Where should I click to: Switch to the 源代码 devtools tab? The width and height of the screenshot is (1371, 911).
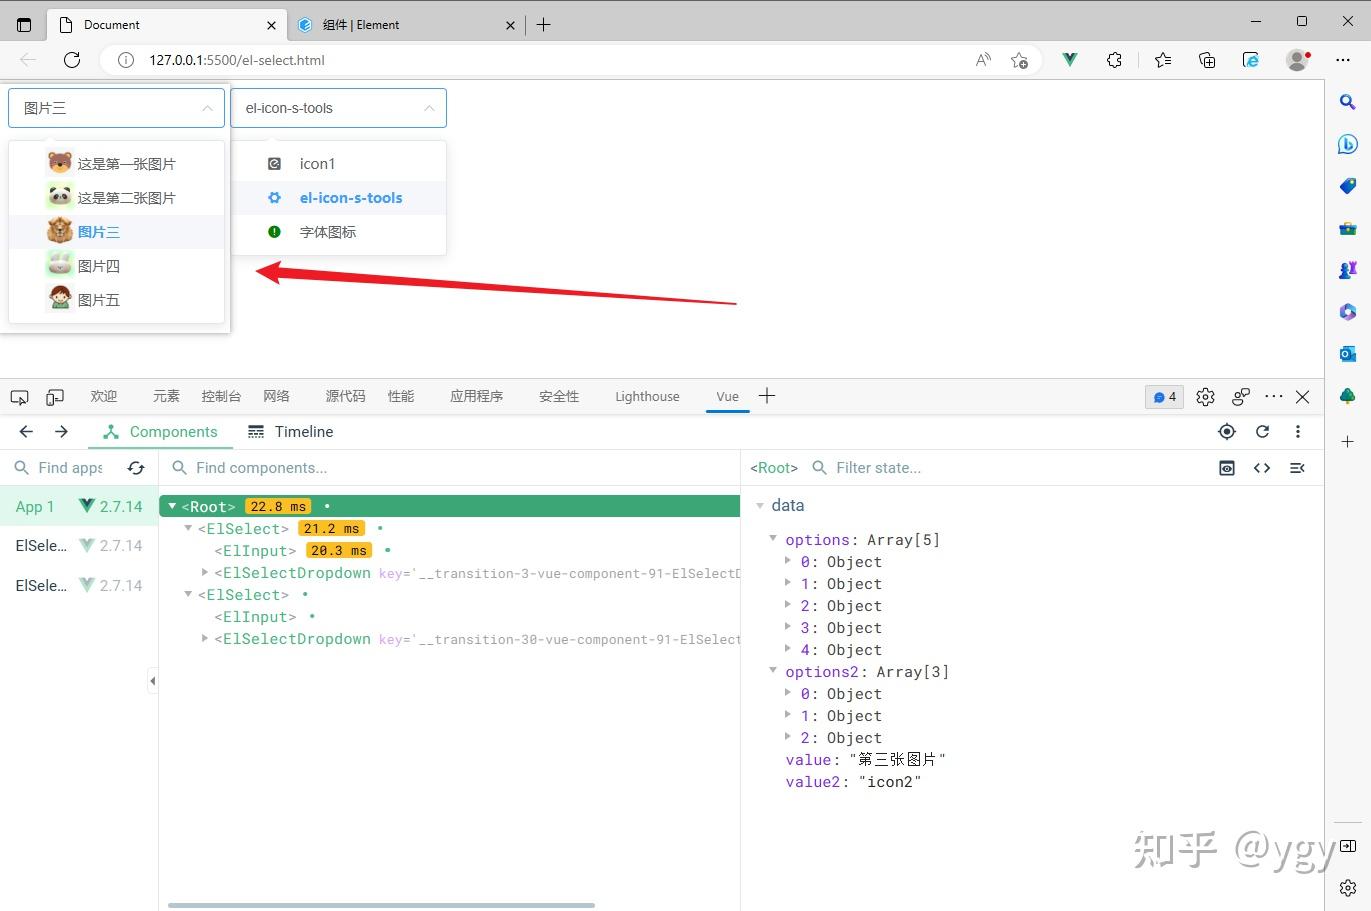[345, 397]
